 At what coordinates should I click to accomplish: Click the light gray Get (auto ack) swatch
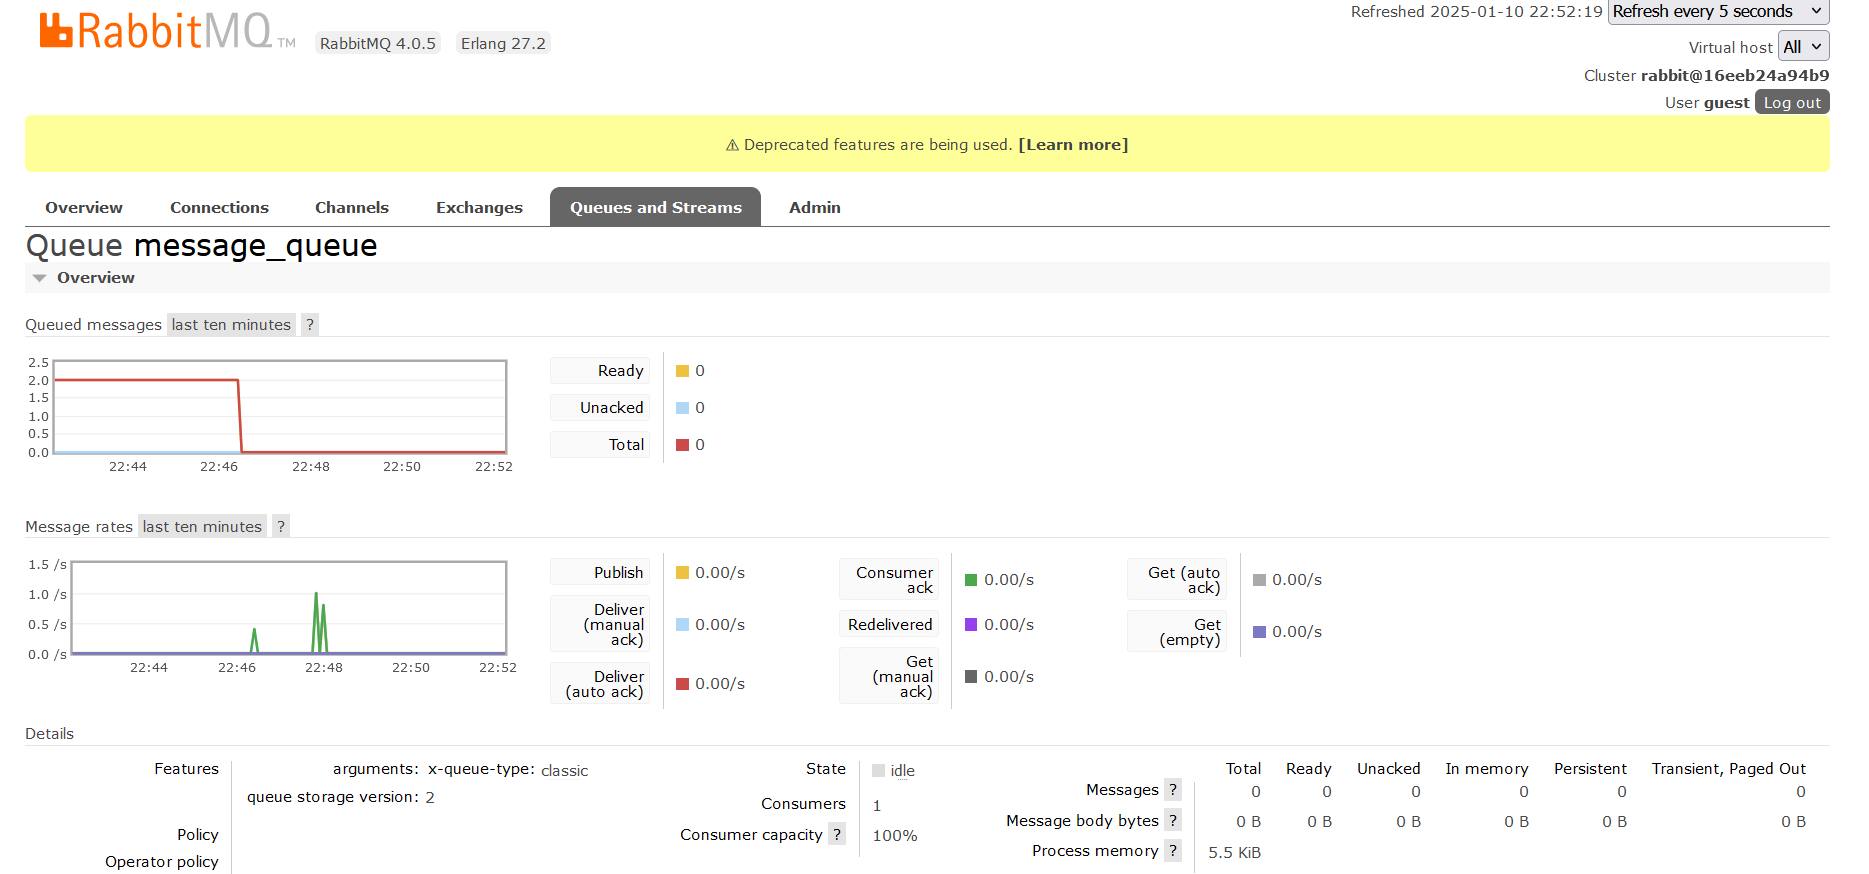[x=1259, y=580]
